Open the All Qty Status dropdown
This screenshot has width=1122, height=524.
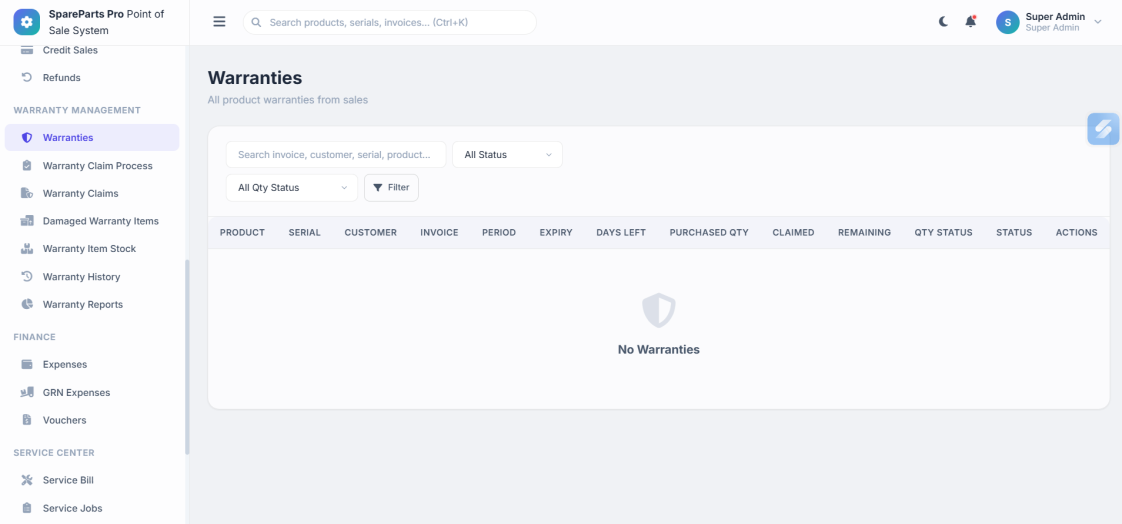click(x=292, y=188)
